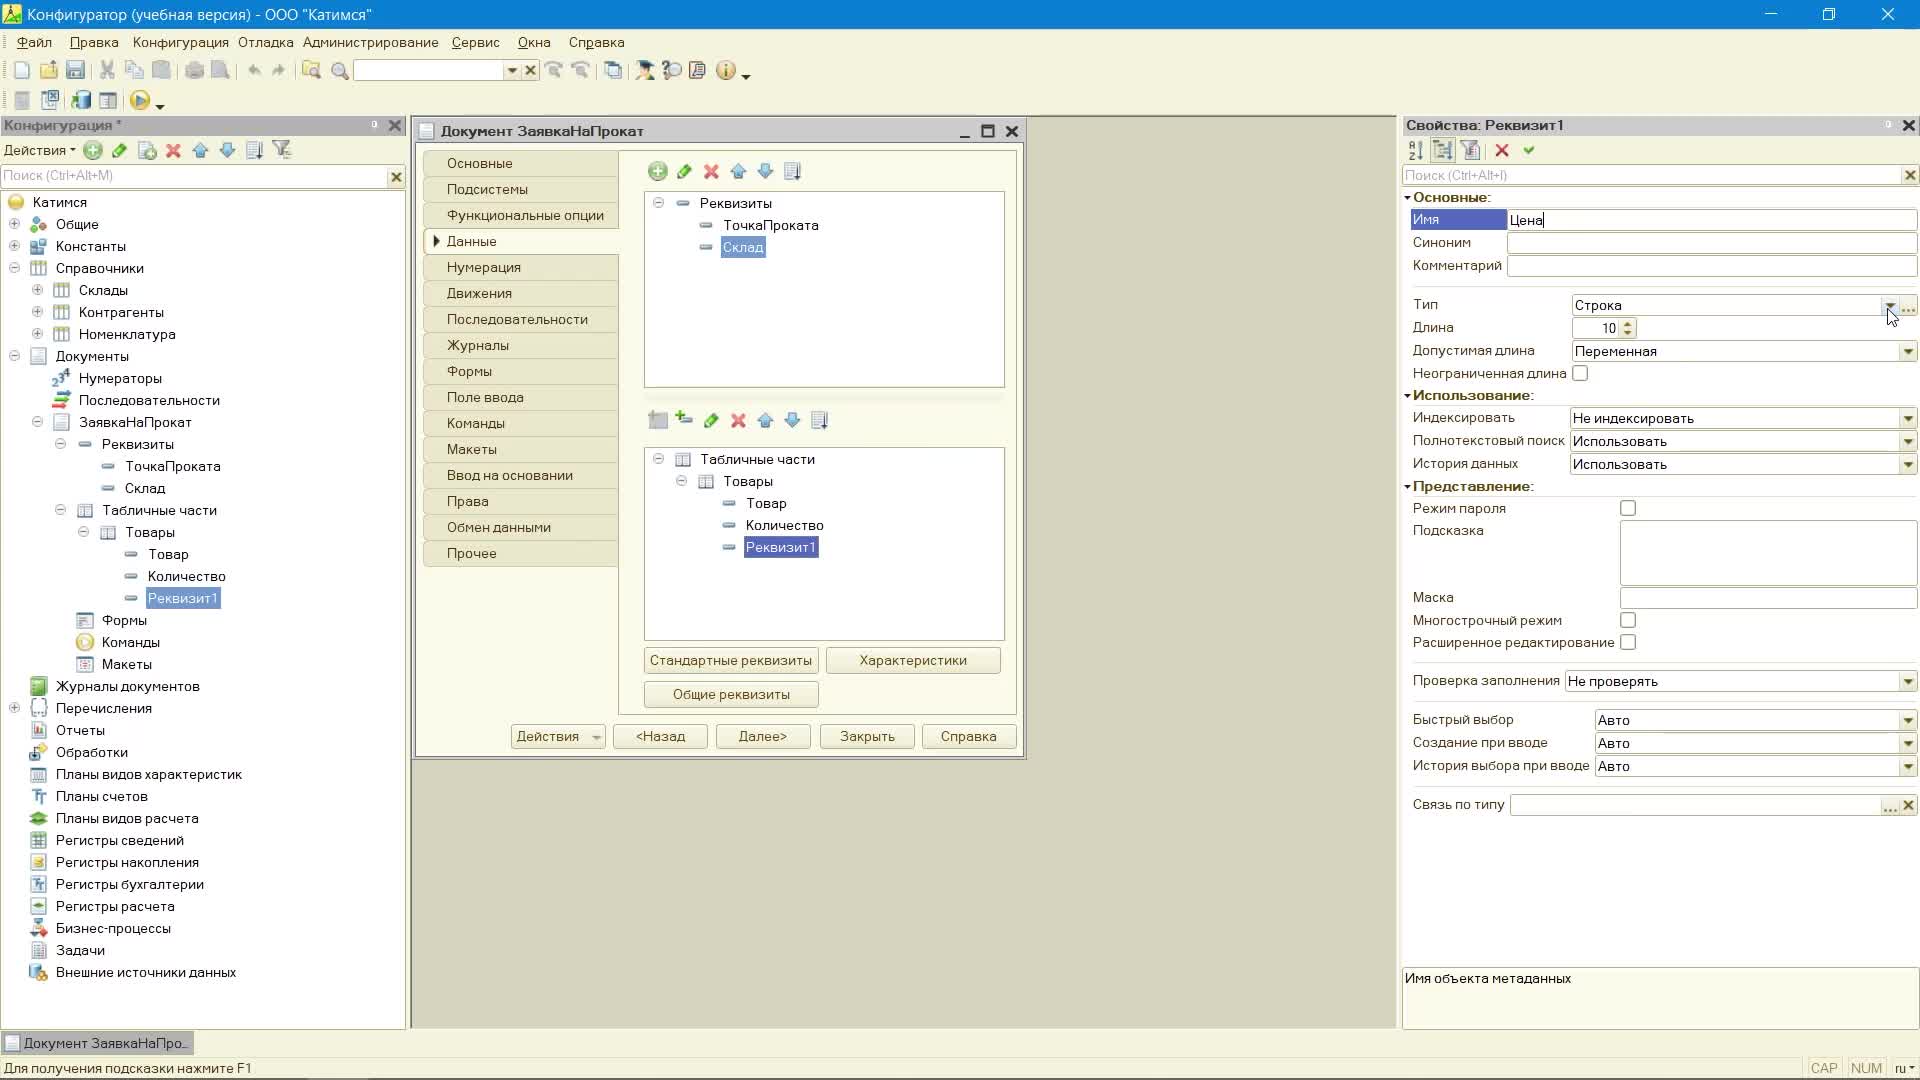Screen dimensions: 1920x1080
Task: Click the Save diskette icon
Action: [x=75, y=70]
